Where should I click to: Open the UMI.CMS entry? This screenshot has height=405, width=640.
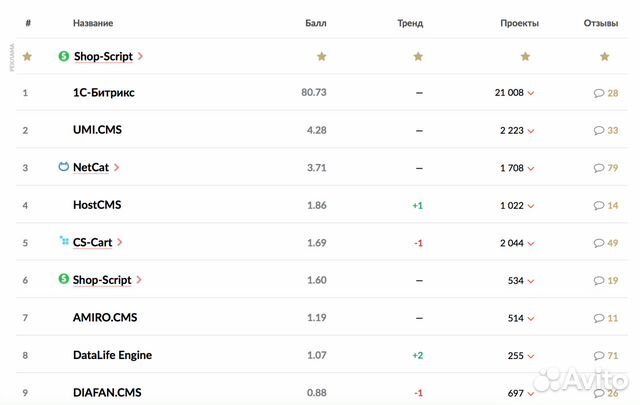97,130
